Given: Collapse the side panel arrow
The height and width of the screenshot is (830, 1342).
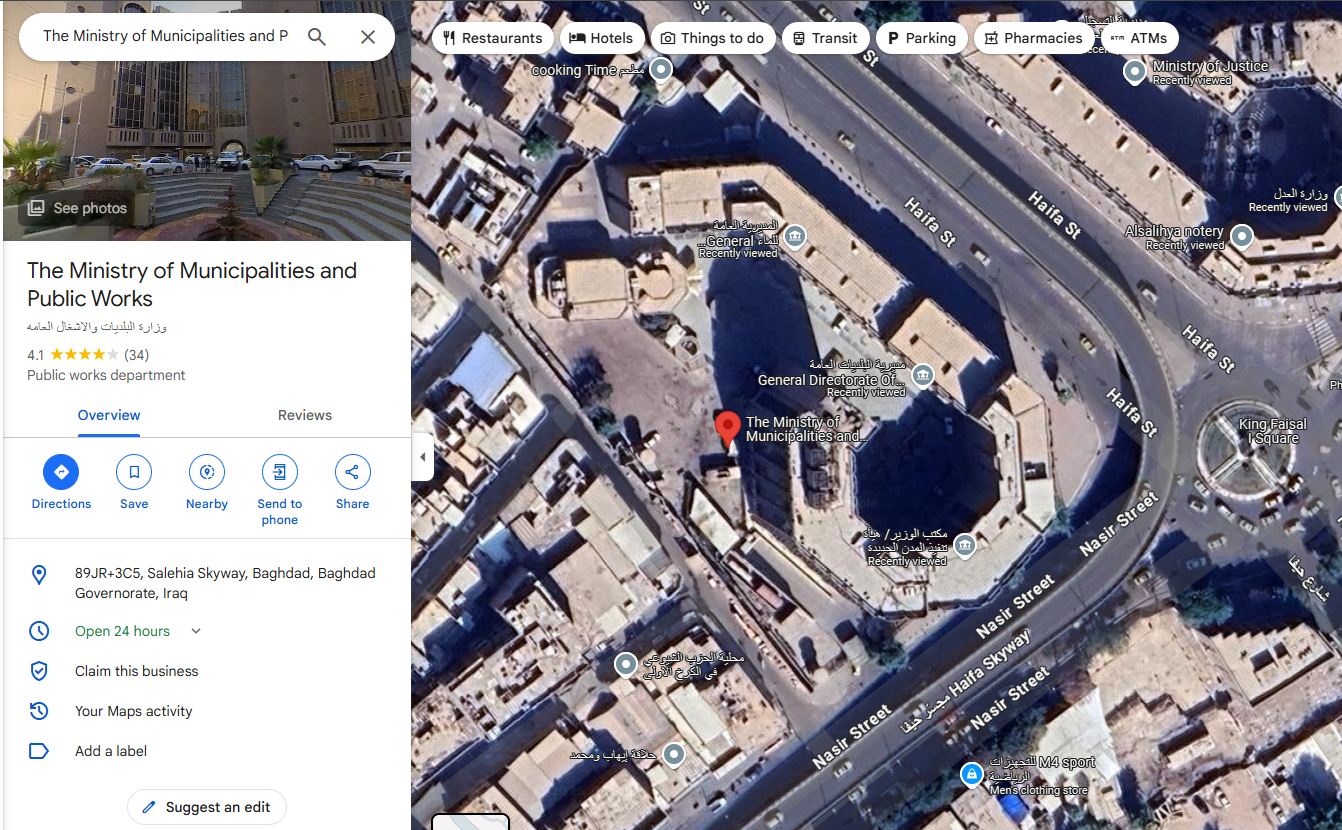Looking at the screenshot, I should click(x=422, y=457).
